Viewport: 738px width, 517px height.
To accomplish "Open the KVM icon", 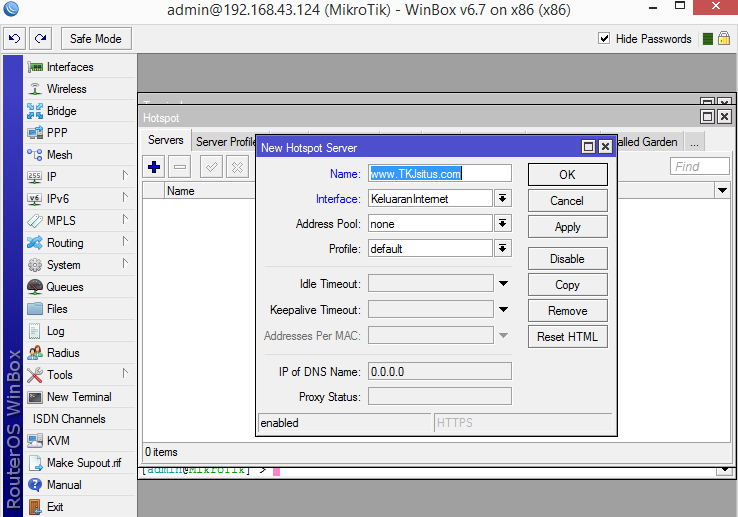I will 35,441.
